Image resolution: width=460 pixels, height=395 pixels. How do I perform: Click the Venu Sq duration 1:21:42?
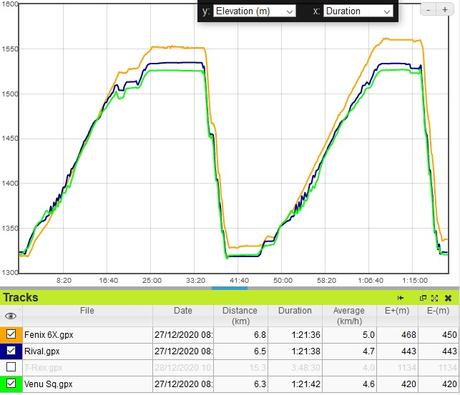(306, 384)
